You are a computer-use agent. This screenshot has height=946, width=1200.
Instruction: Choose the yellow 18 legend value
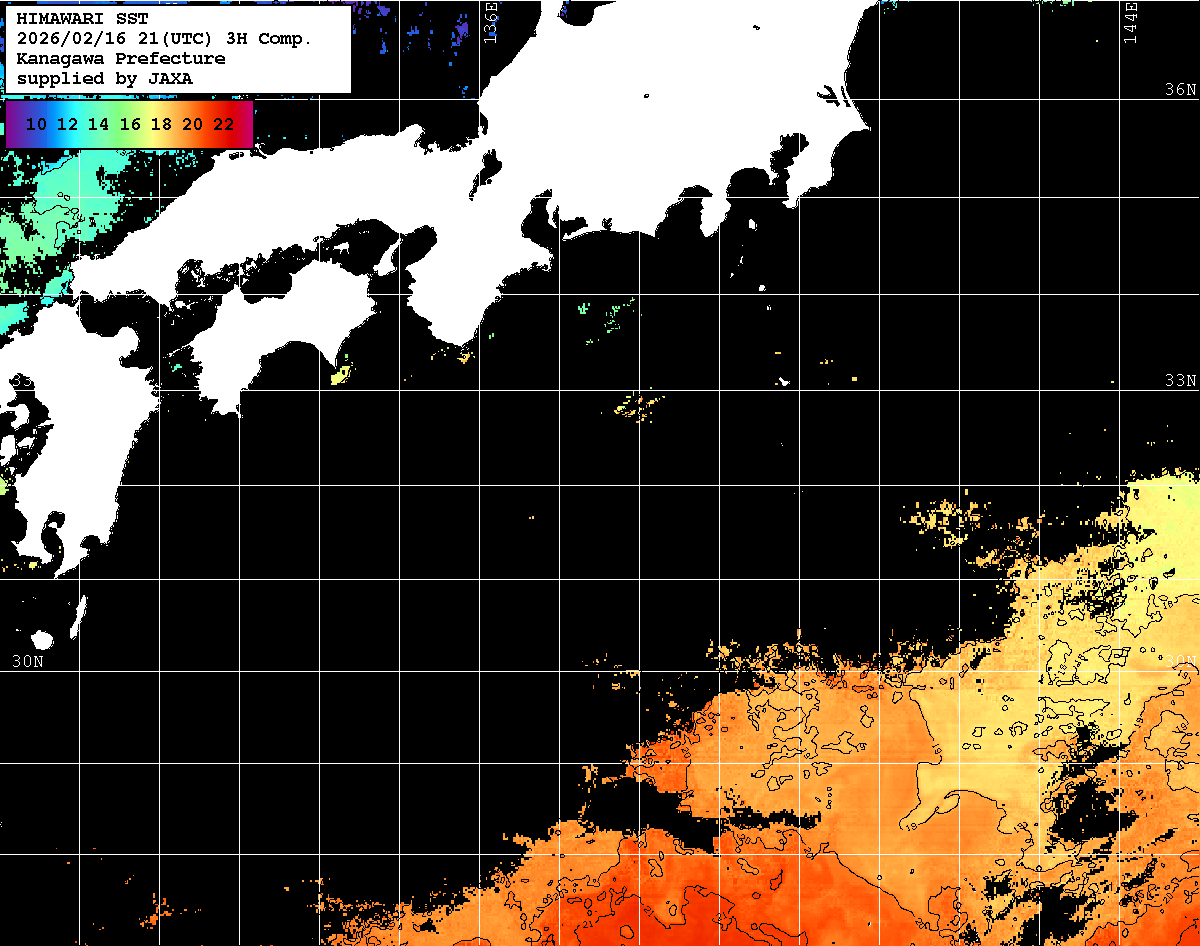click(x=161, y=125)
